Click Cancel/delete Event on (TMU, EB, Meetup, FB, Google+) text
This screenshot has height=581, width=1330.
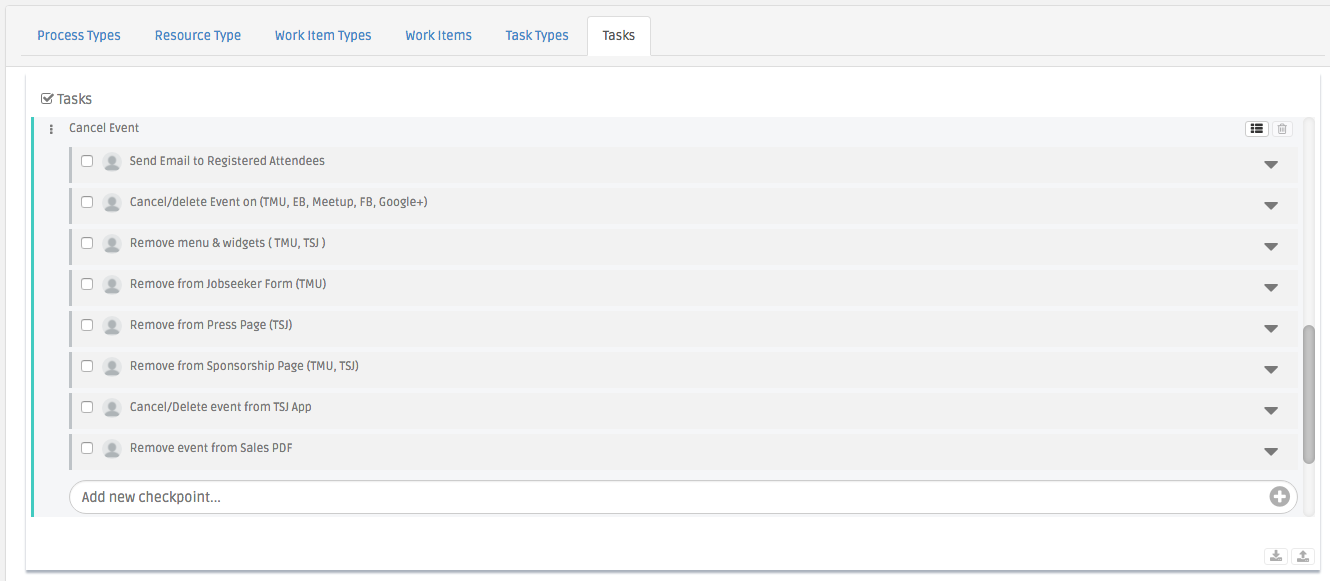[x=279, y=202]
